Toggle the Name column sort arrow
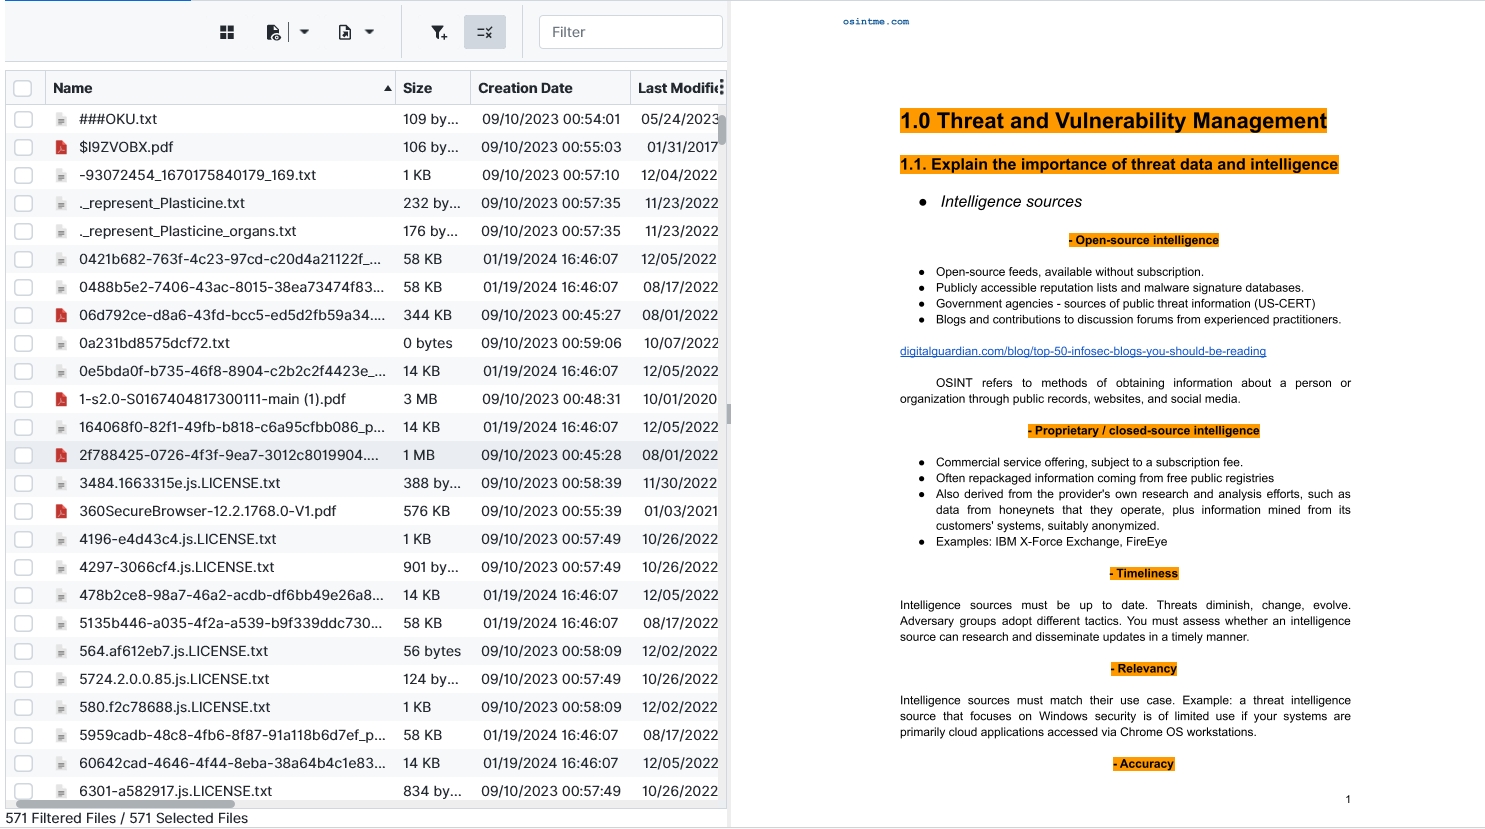This screenshot has height=829, width=1485. pos(387,88)
